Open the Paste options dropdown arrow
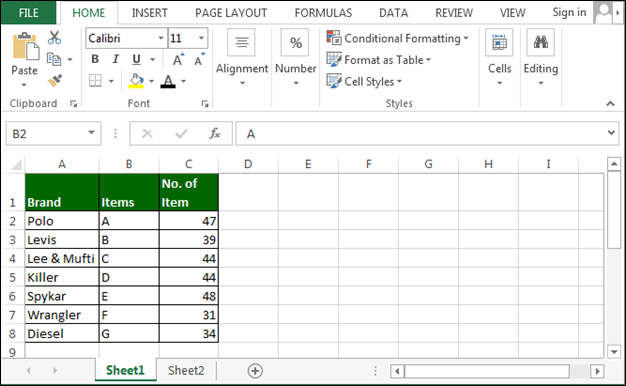Screen dimensions: 626x386 (24, 85)
